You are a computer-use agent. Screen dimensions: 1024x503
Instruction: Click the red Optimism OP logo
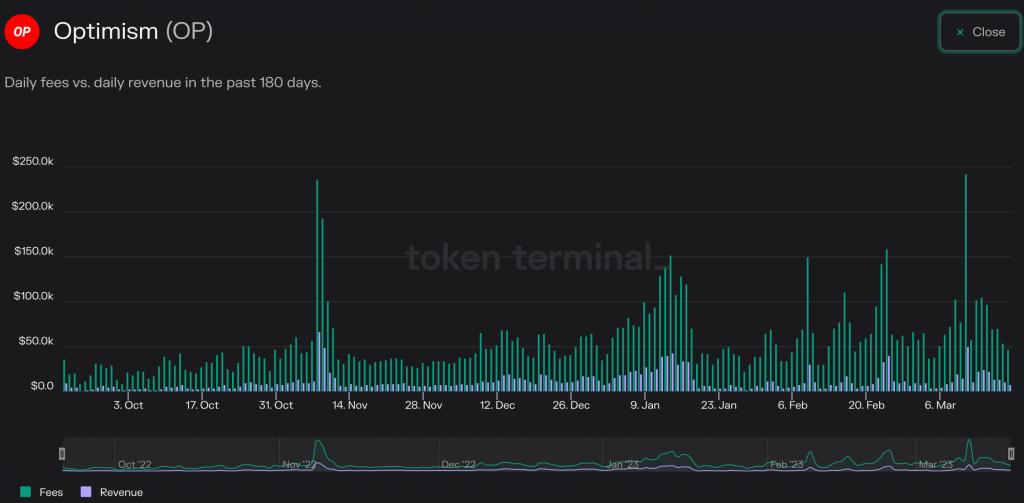coord(22,32)
